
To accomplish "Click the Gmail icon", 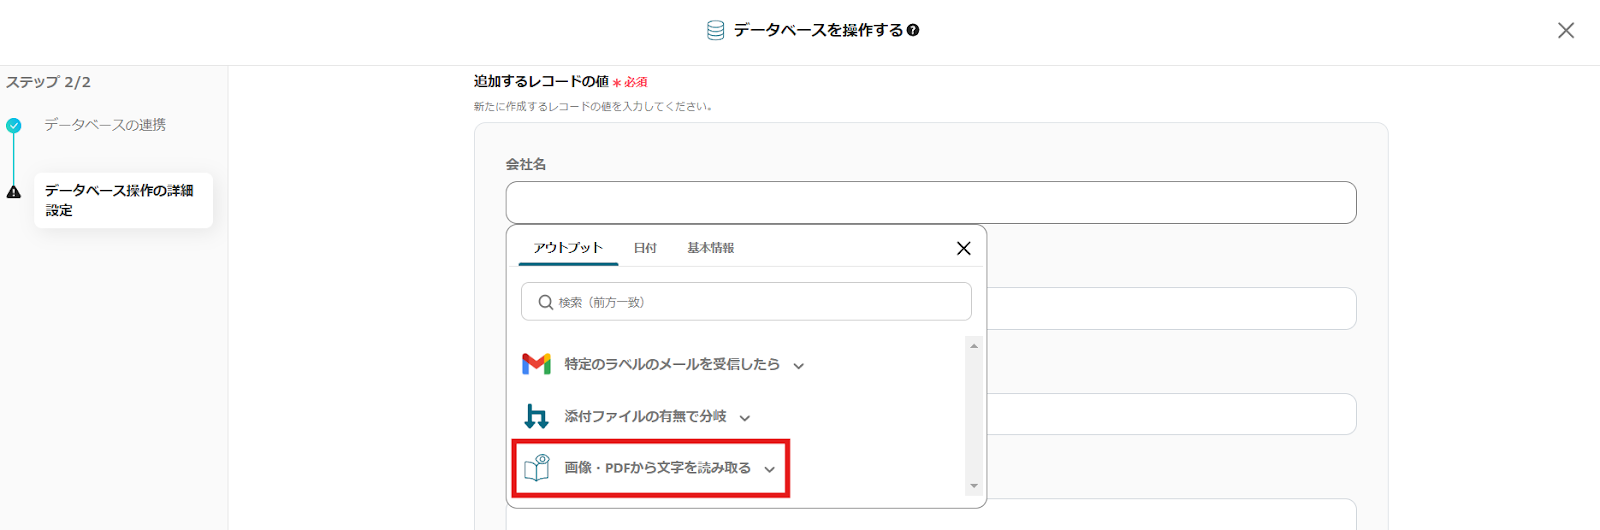I will [x=537, y=364].
